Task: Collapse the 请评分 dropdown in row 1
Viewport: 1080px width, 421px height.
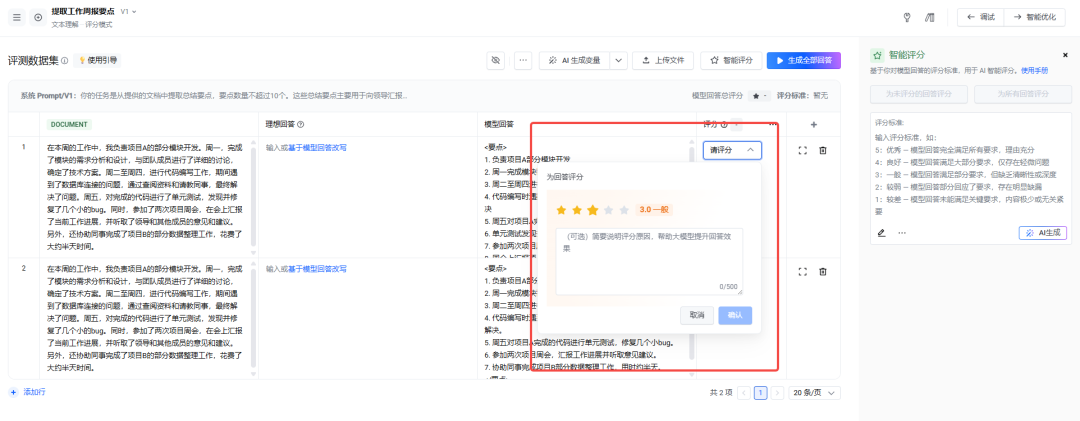Action: click(732, 150)
